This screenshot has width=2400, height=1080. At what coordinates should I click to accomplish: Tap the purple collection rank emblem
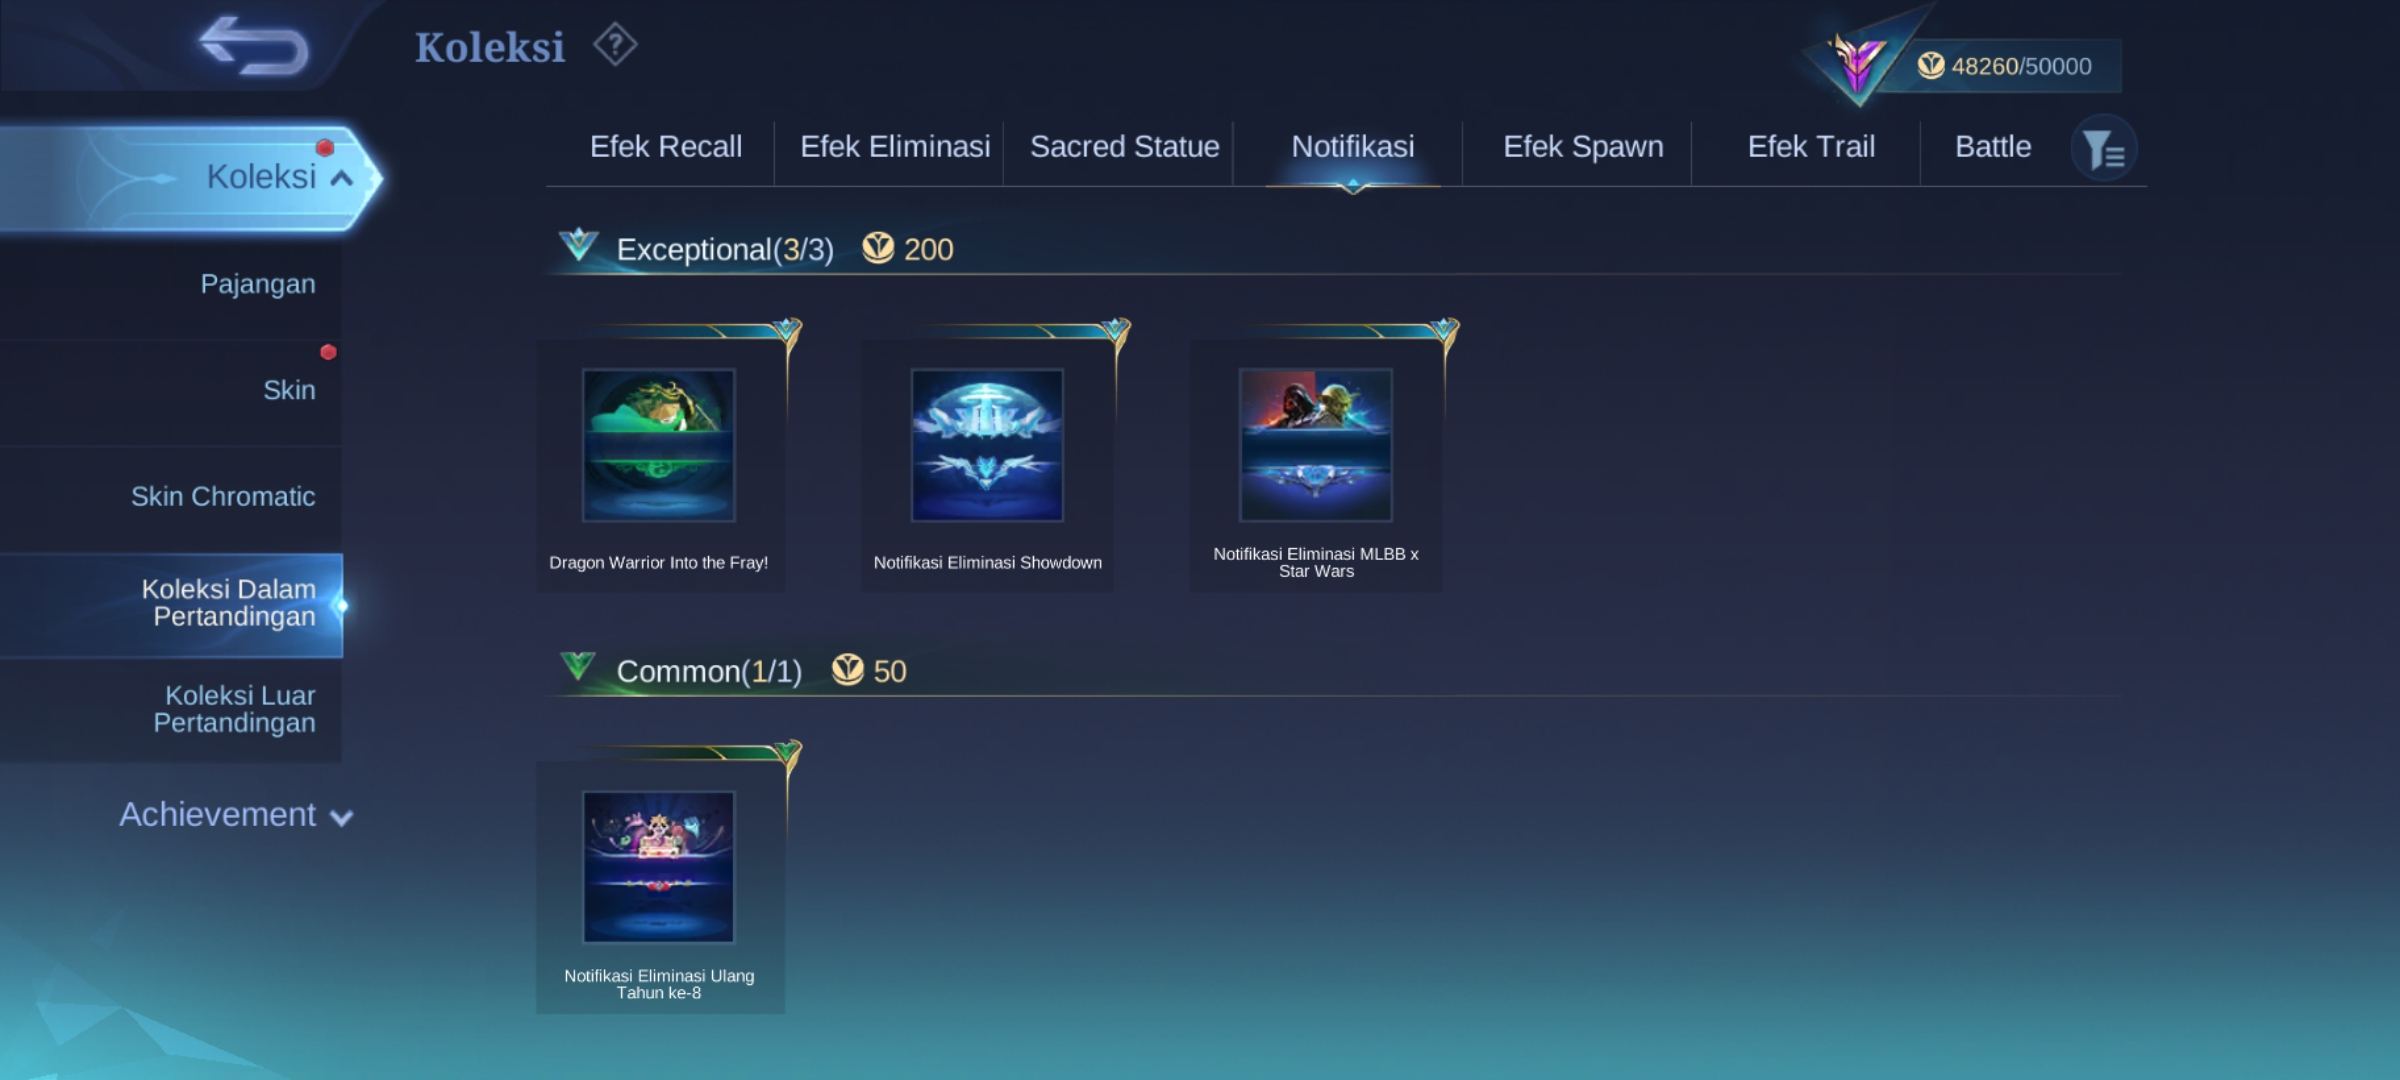coord(1857,62)
